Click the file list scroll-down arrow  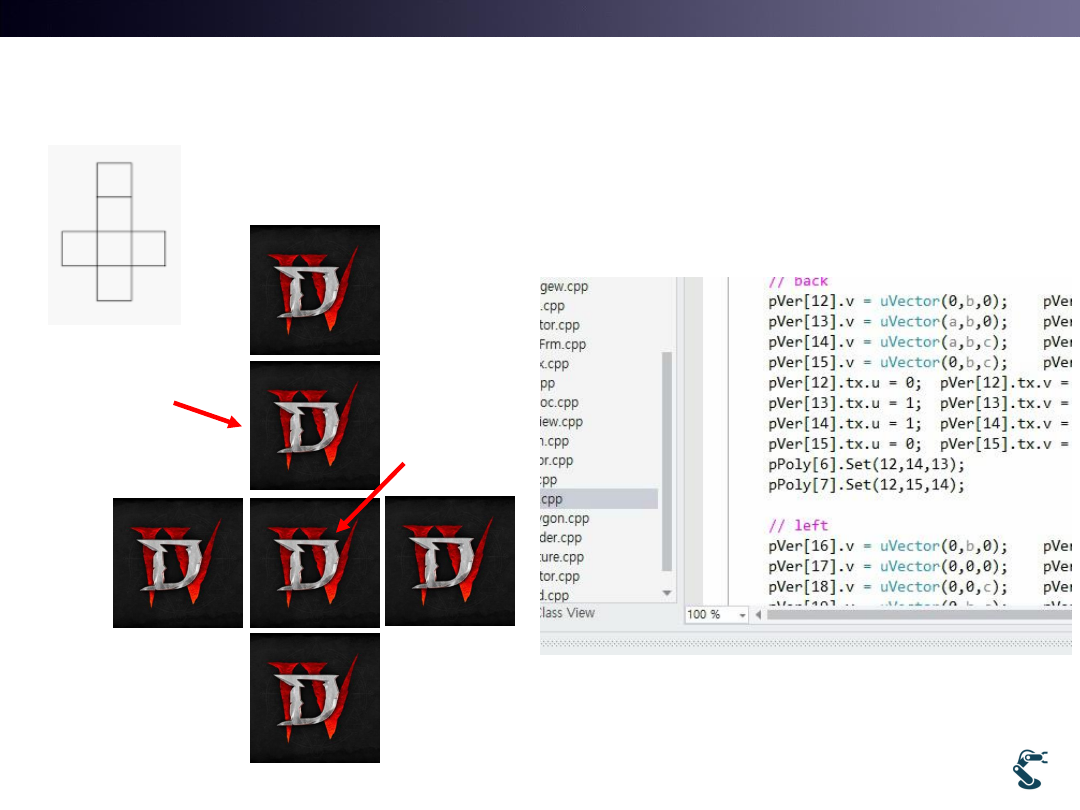[x=667, y=593]
